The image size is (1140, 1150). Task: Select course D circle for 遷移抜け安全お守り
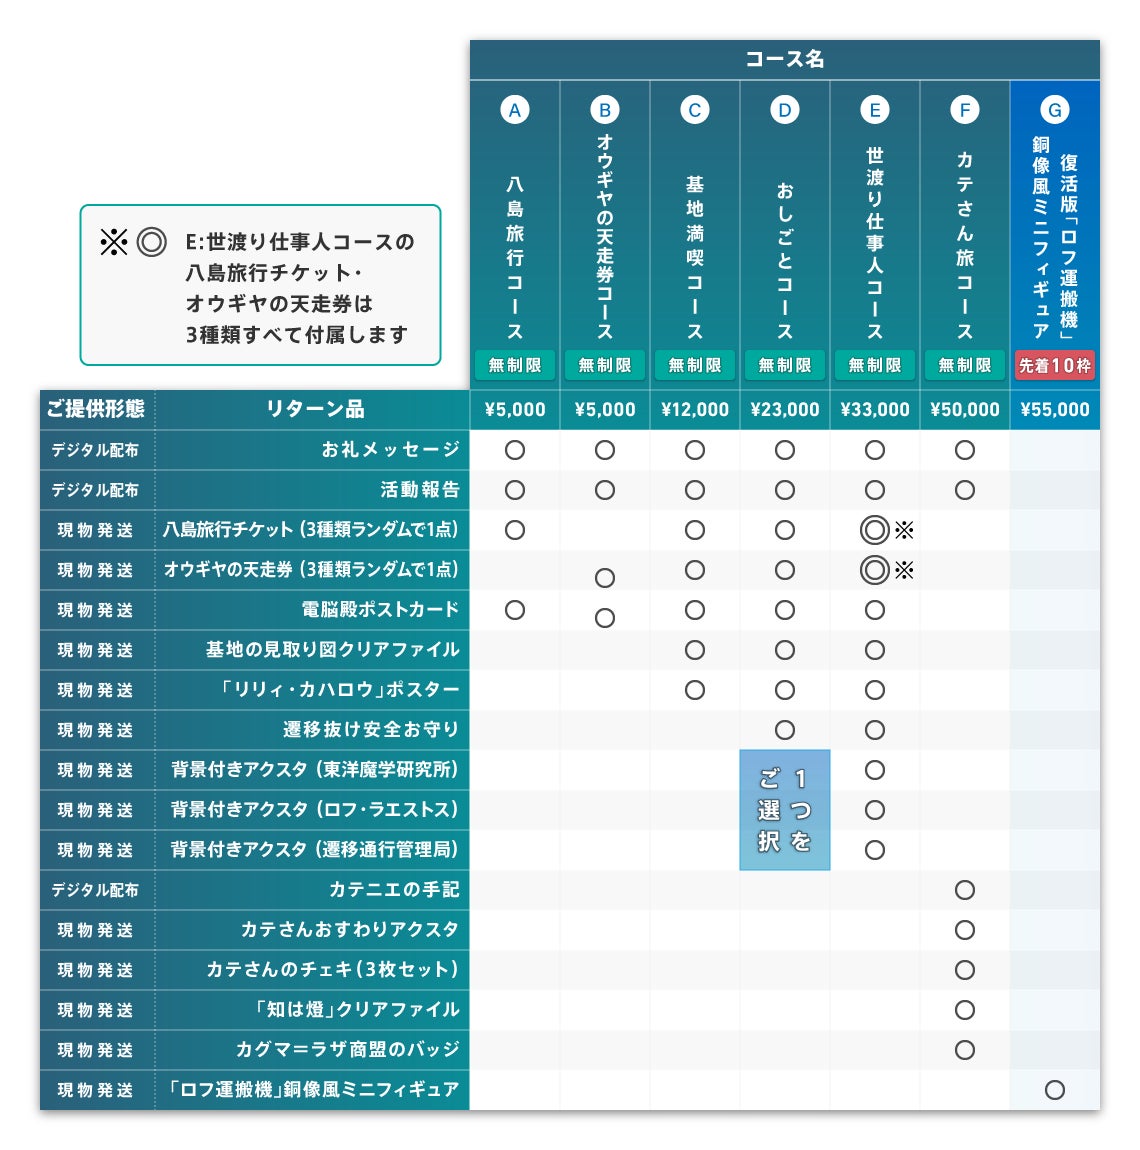pyautogui.click(x=784, y=730)
